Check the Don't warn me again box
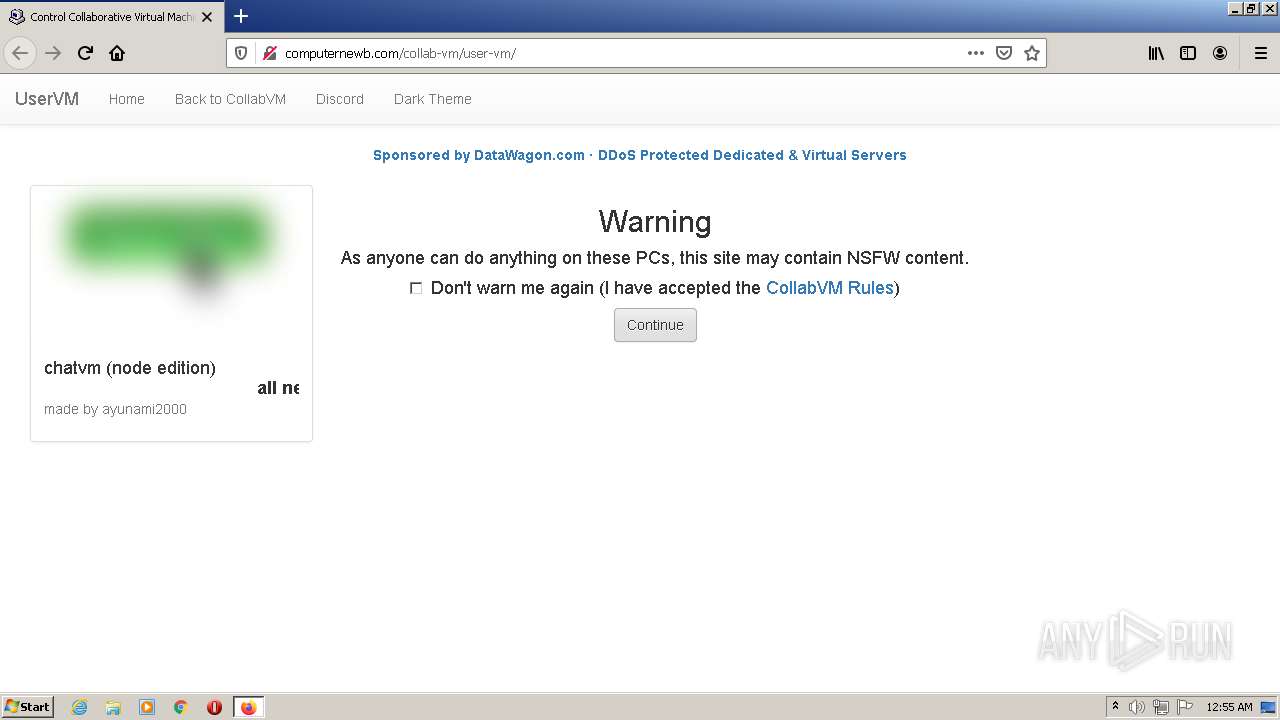This screenshot has height=720, width=1280. (x=416, y=288)
